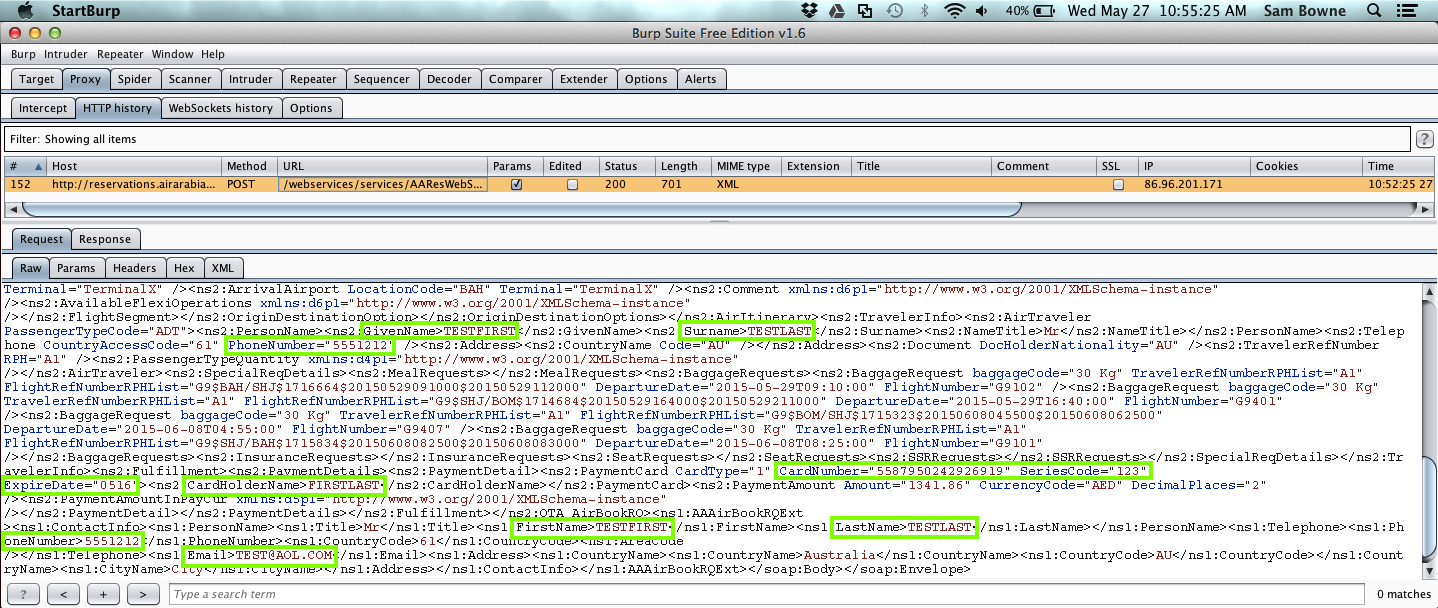Select the Response tab
Image resolution: width=1438 pixels, height=608 pixels.
[x=105, y=239]
